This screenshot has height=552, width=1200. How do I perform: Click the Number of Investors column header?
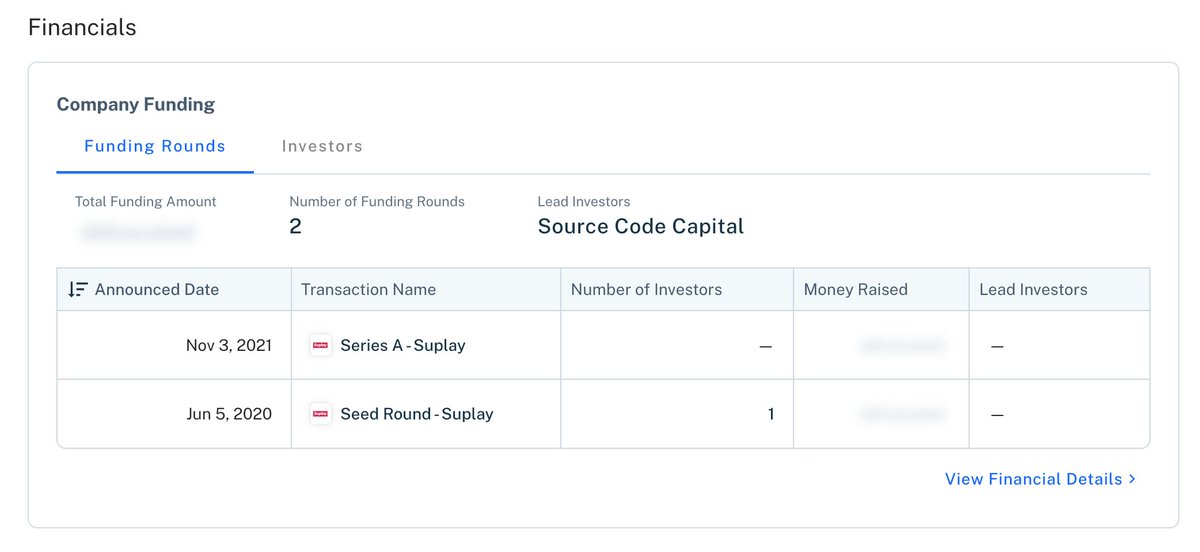click(x=646, y=290)
